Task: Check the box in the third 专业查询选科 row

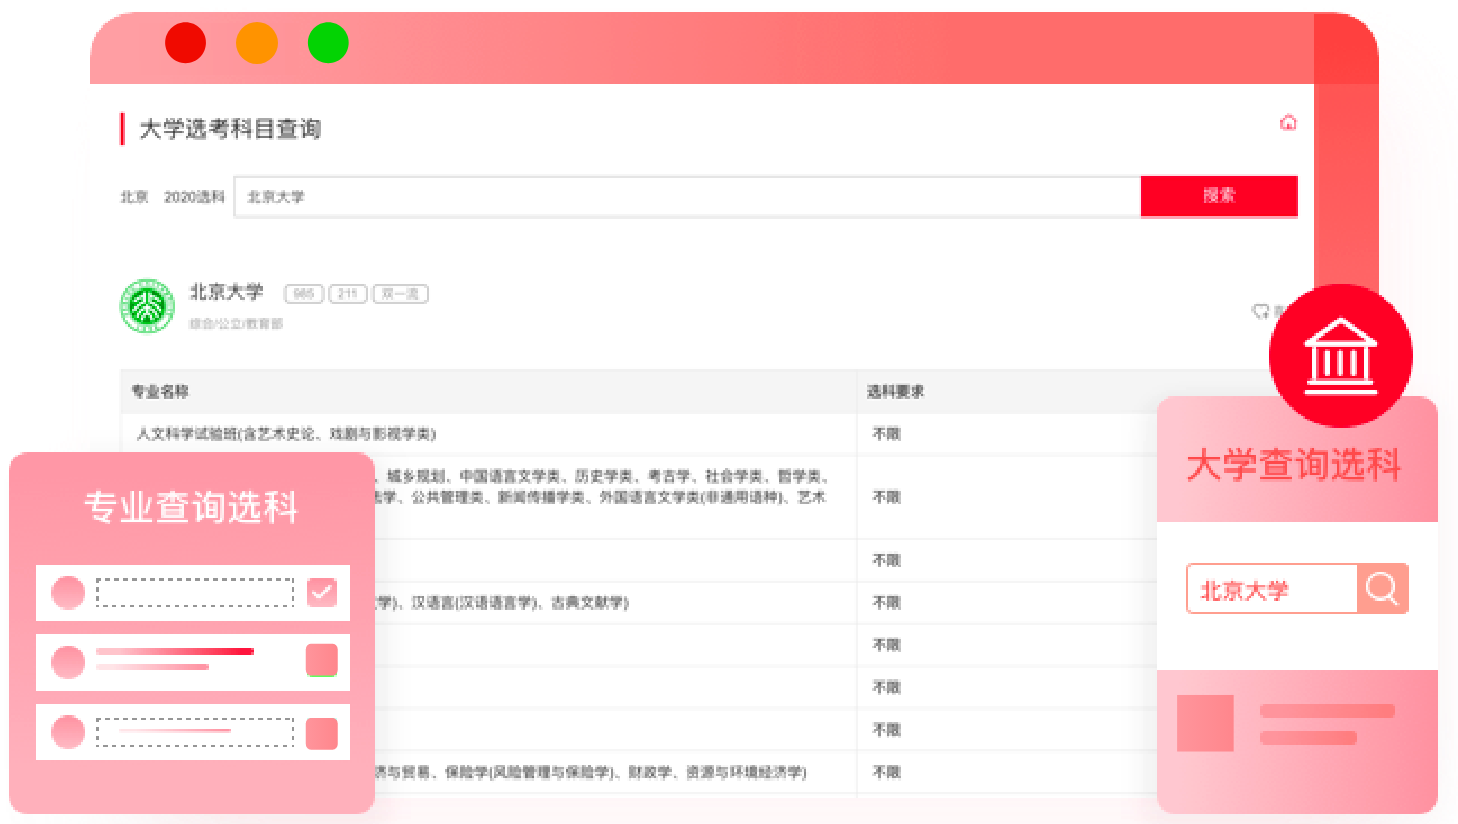Action: (322, 733)
